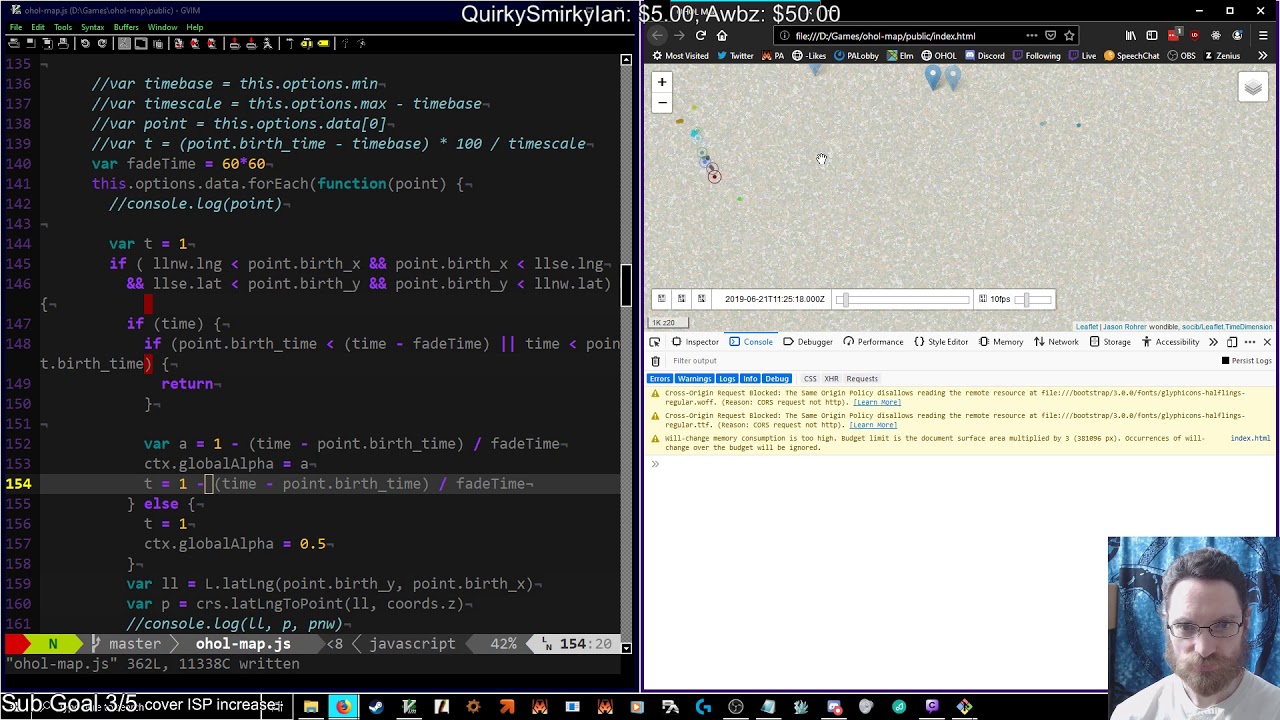Click the Open file icon in GVIM toolbar
The image size is (1280, 720).
pos(14,43)
